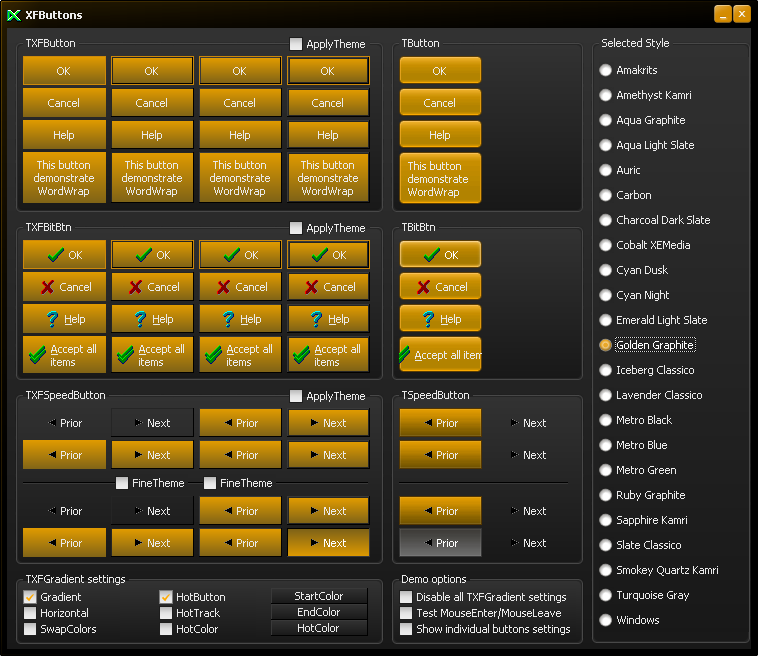
Task: Click question mark Help button in TBitBtn group
Action: [x=440, y=319]
